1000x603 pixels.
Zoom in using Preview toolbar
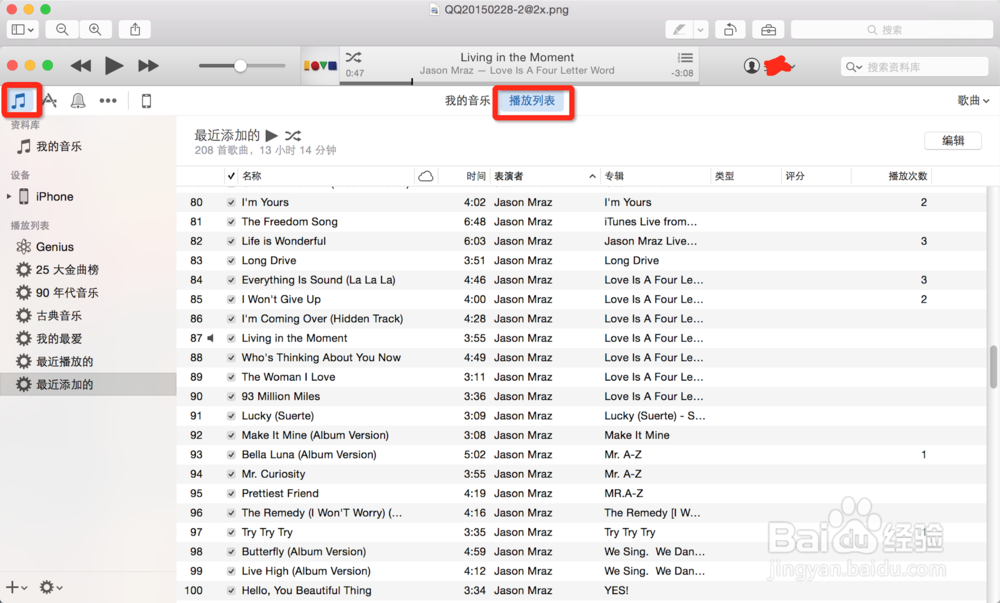point(95,29)
